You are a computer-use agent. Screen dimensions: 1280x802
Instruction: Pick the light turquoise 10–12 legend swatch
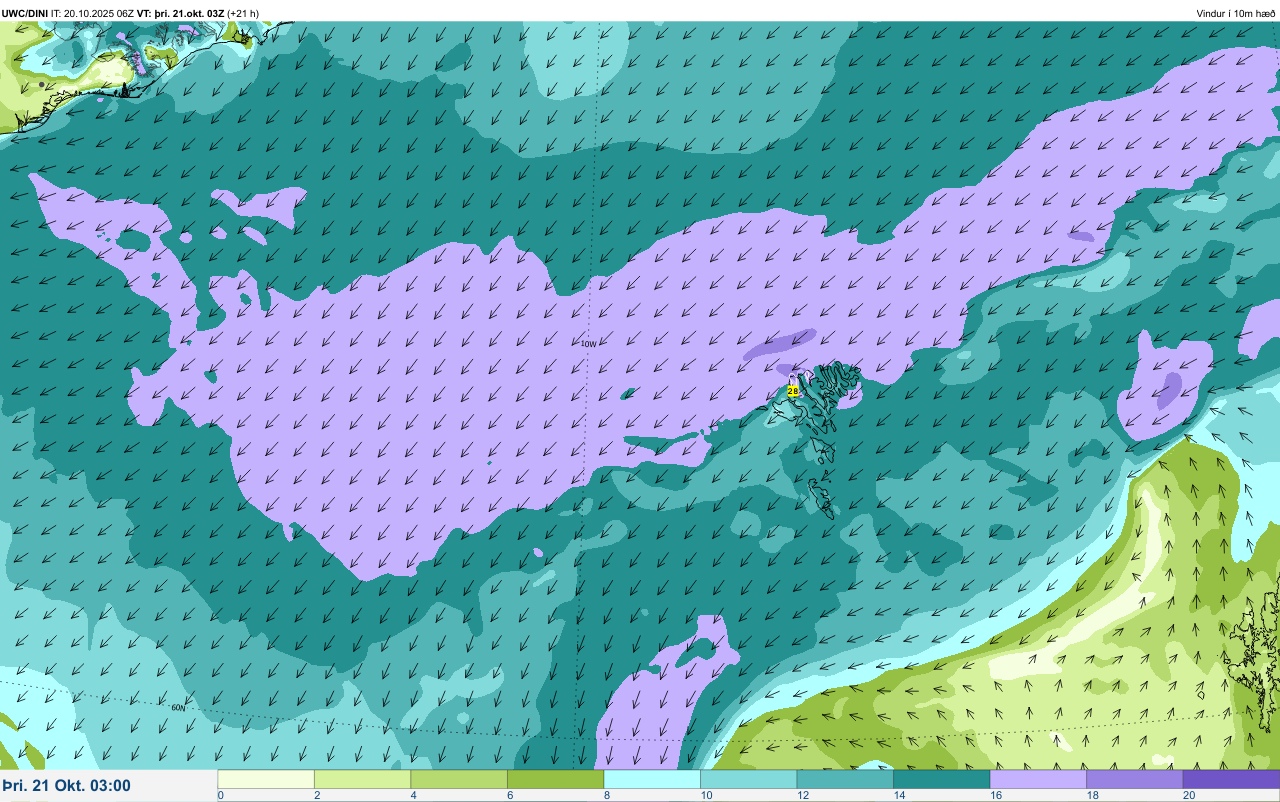pyautogui.click(x=748, y=779)
